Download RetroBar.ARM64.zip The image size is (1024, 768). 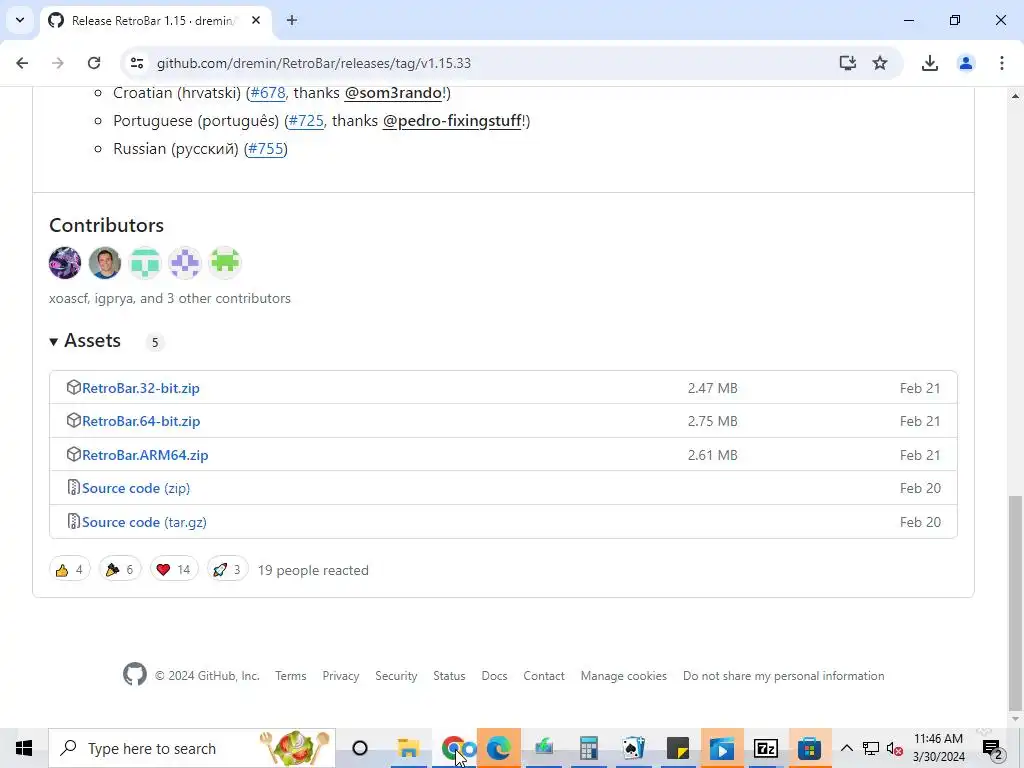click(x=145, y=455)
